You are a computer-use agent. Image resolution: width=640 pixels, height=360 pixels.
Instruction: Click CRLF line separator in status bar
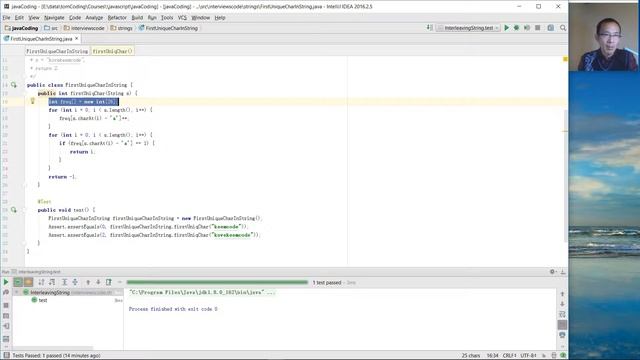(510, 356)
